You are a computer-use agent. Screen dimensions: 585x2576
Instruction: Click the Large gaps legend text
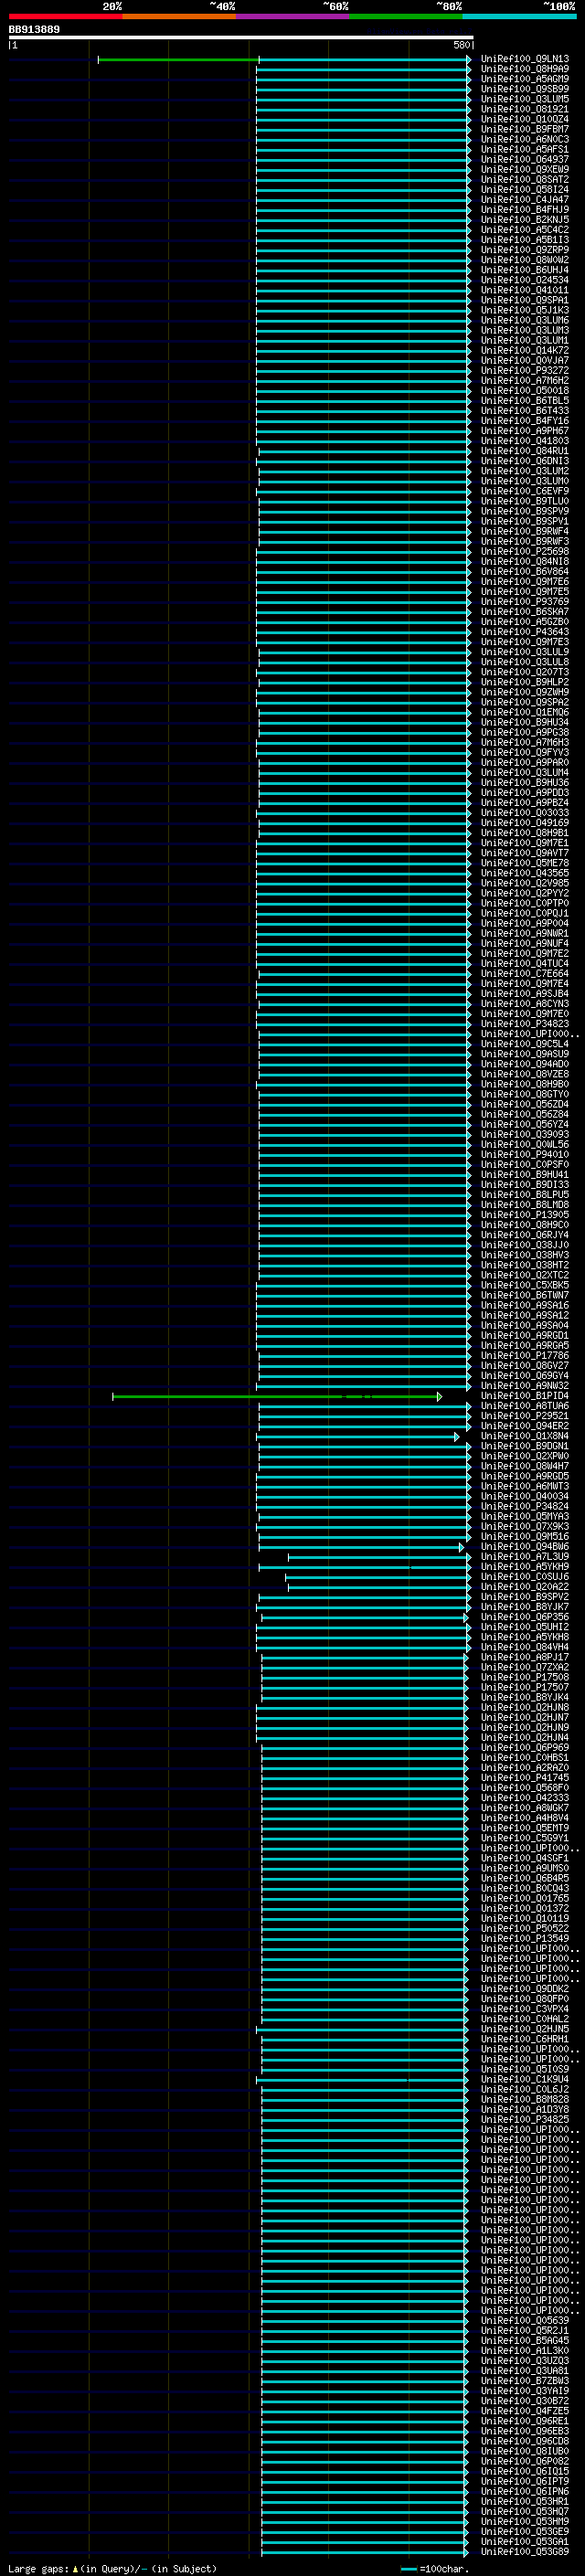(x=112, y=2568)
